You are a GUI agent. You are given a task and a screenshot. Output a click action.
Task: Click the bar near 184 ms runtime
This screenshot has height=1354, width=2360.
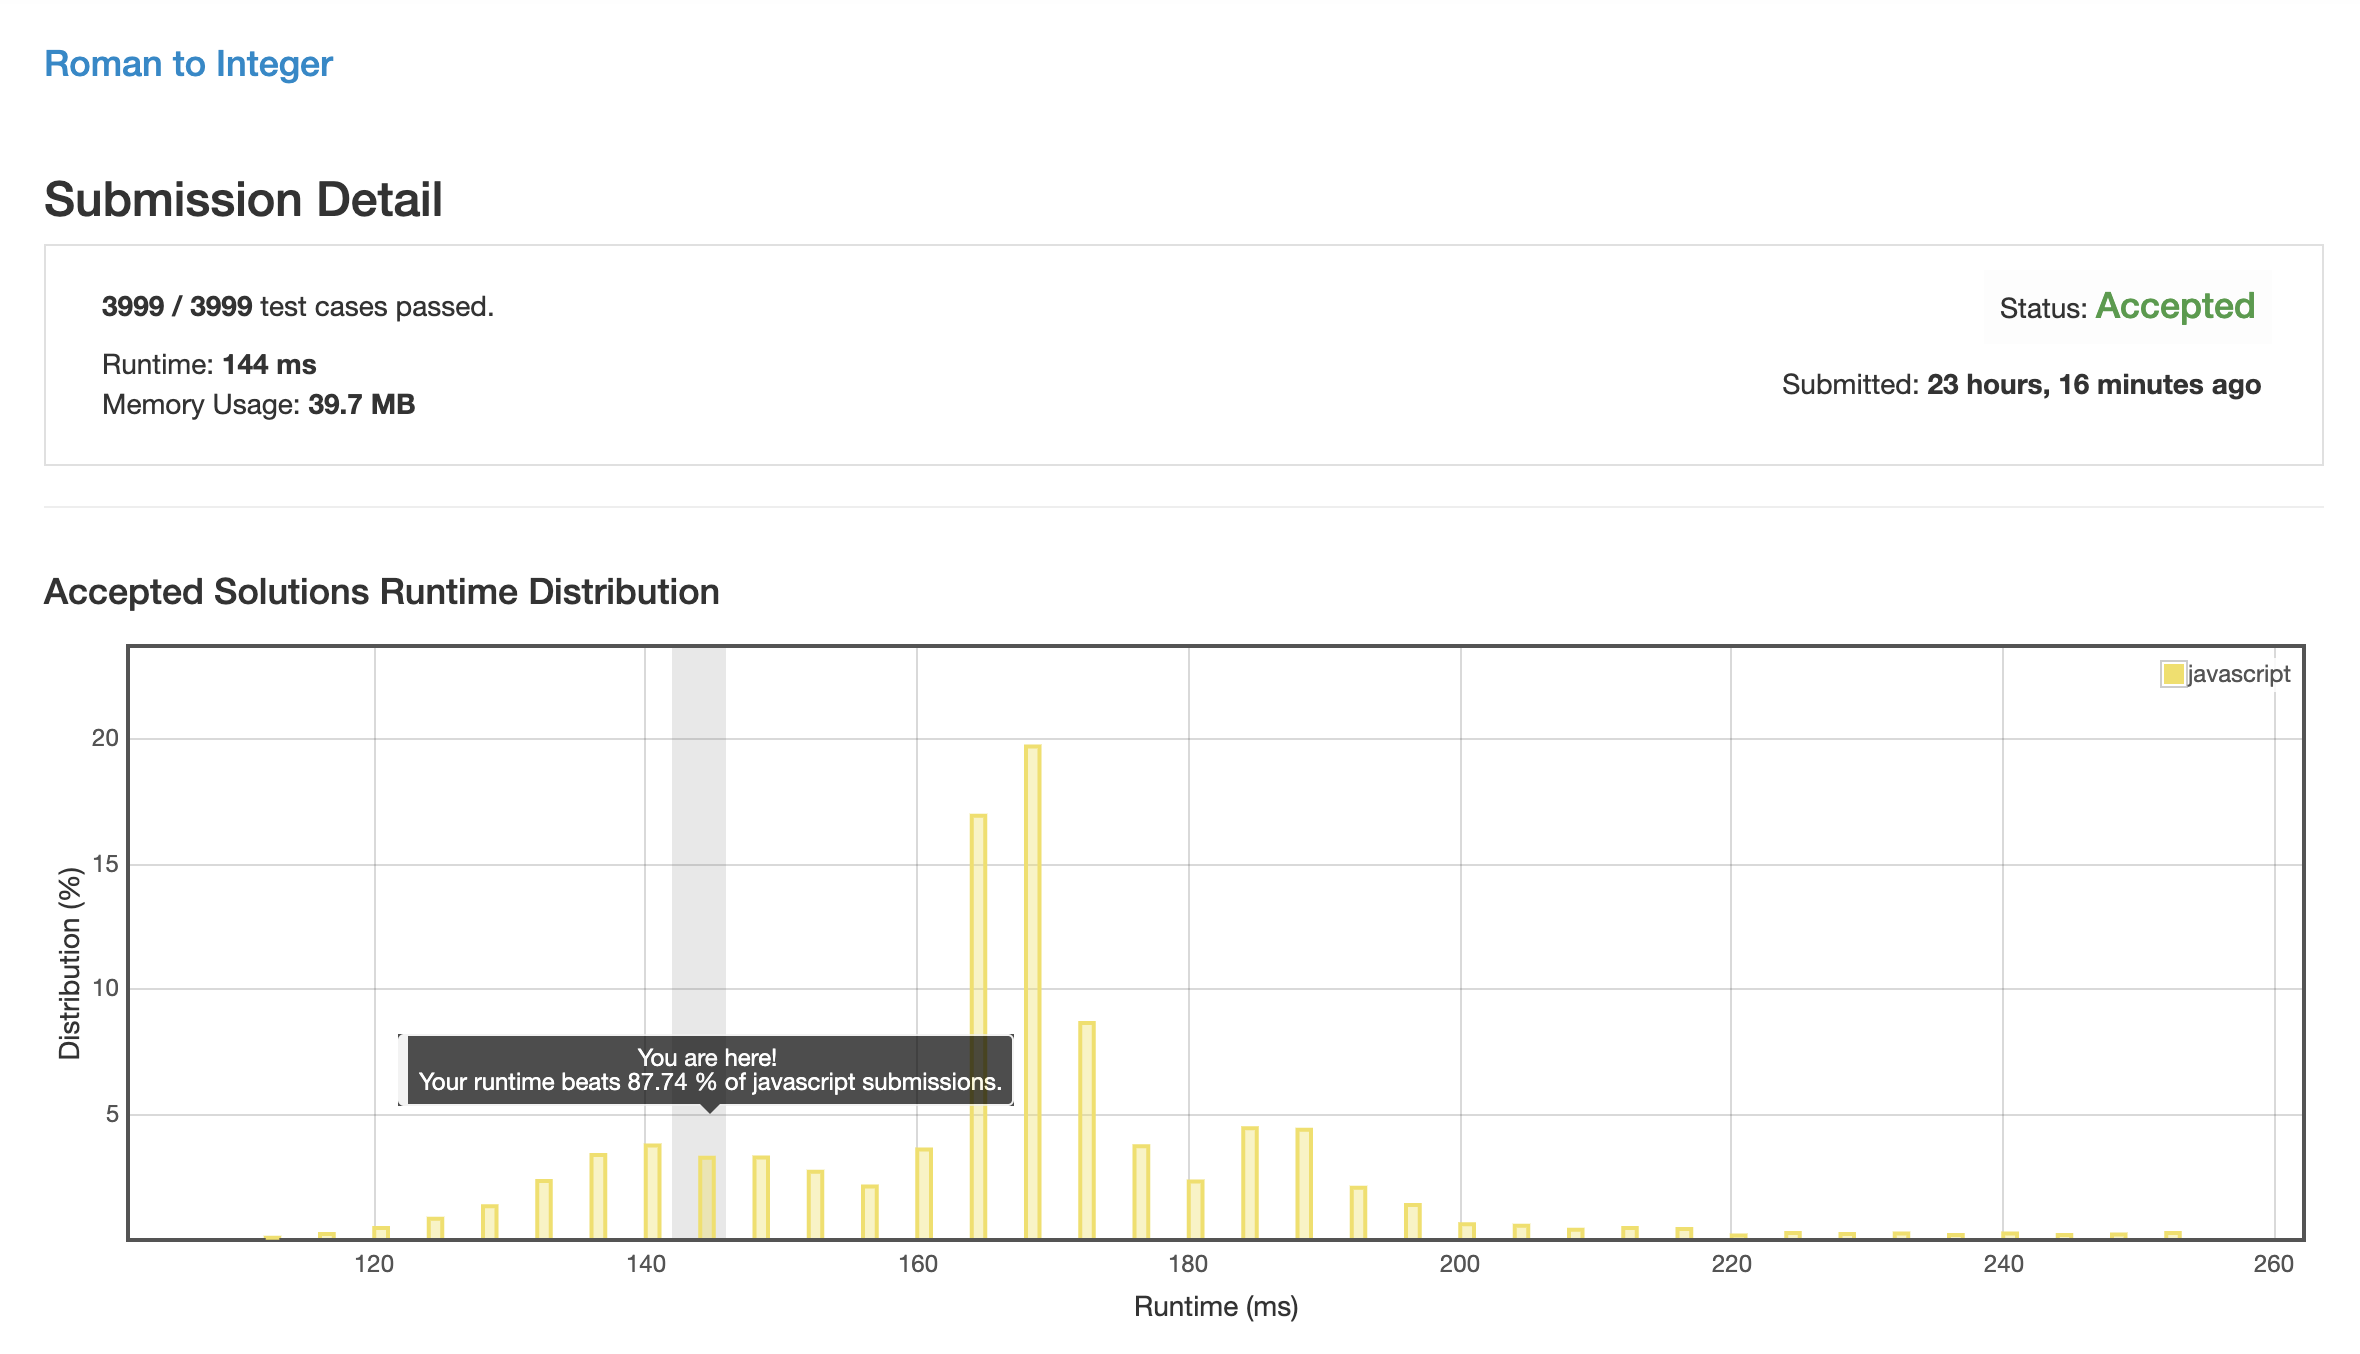click(1250, 1184)
